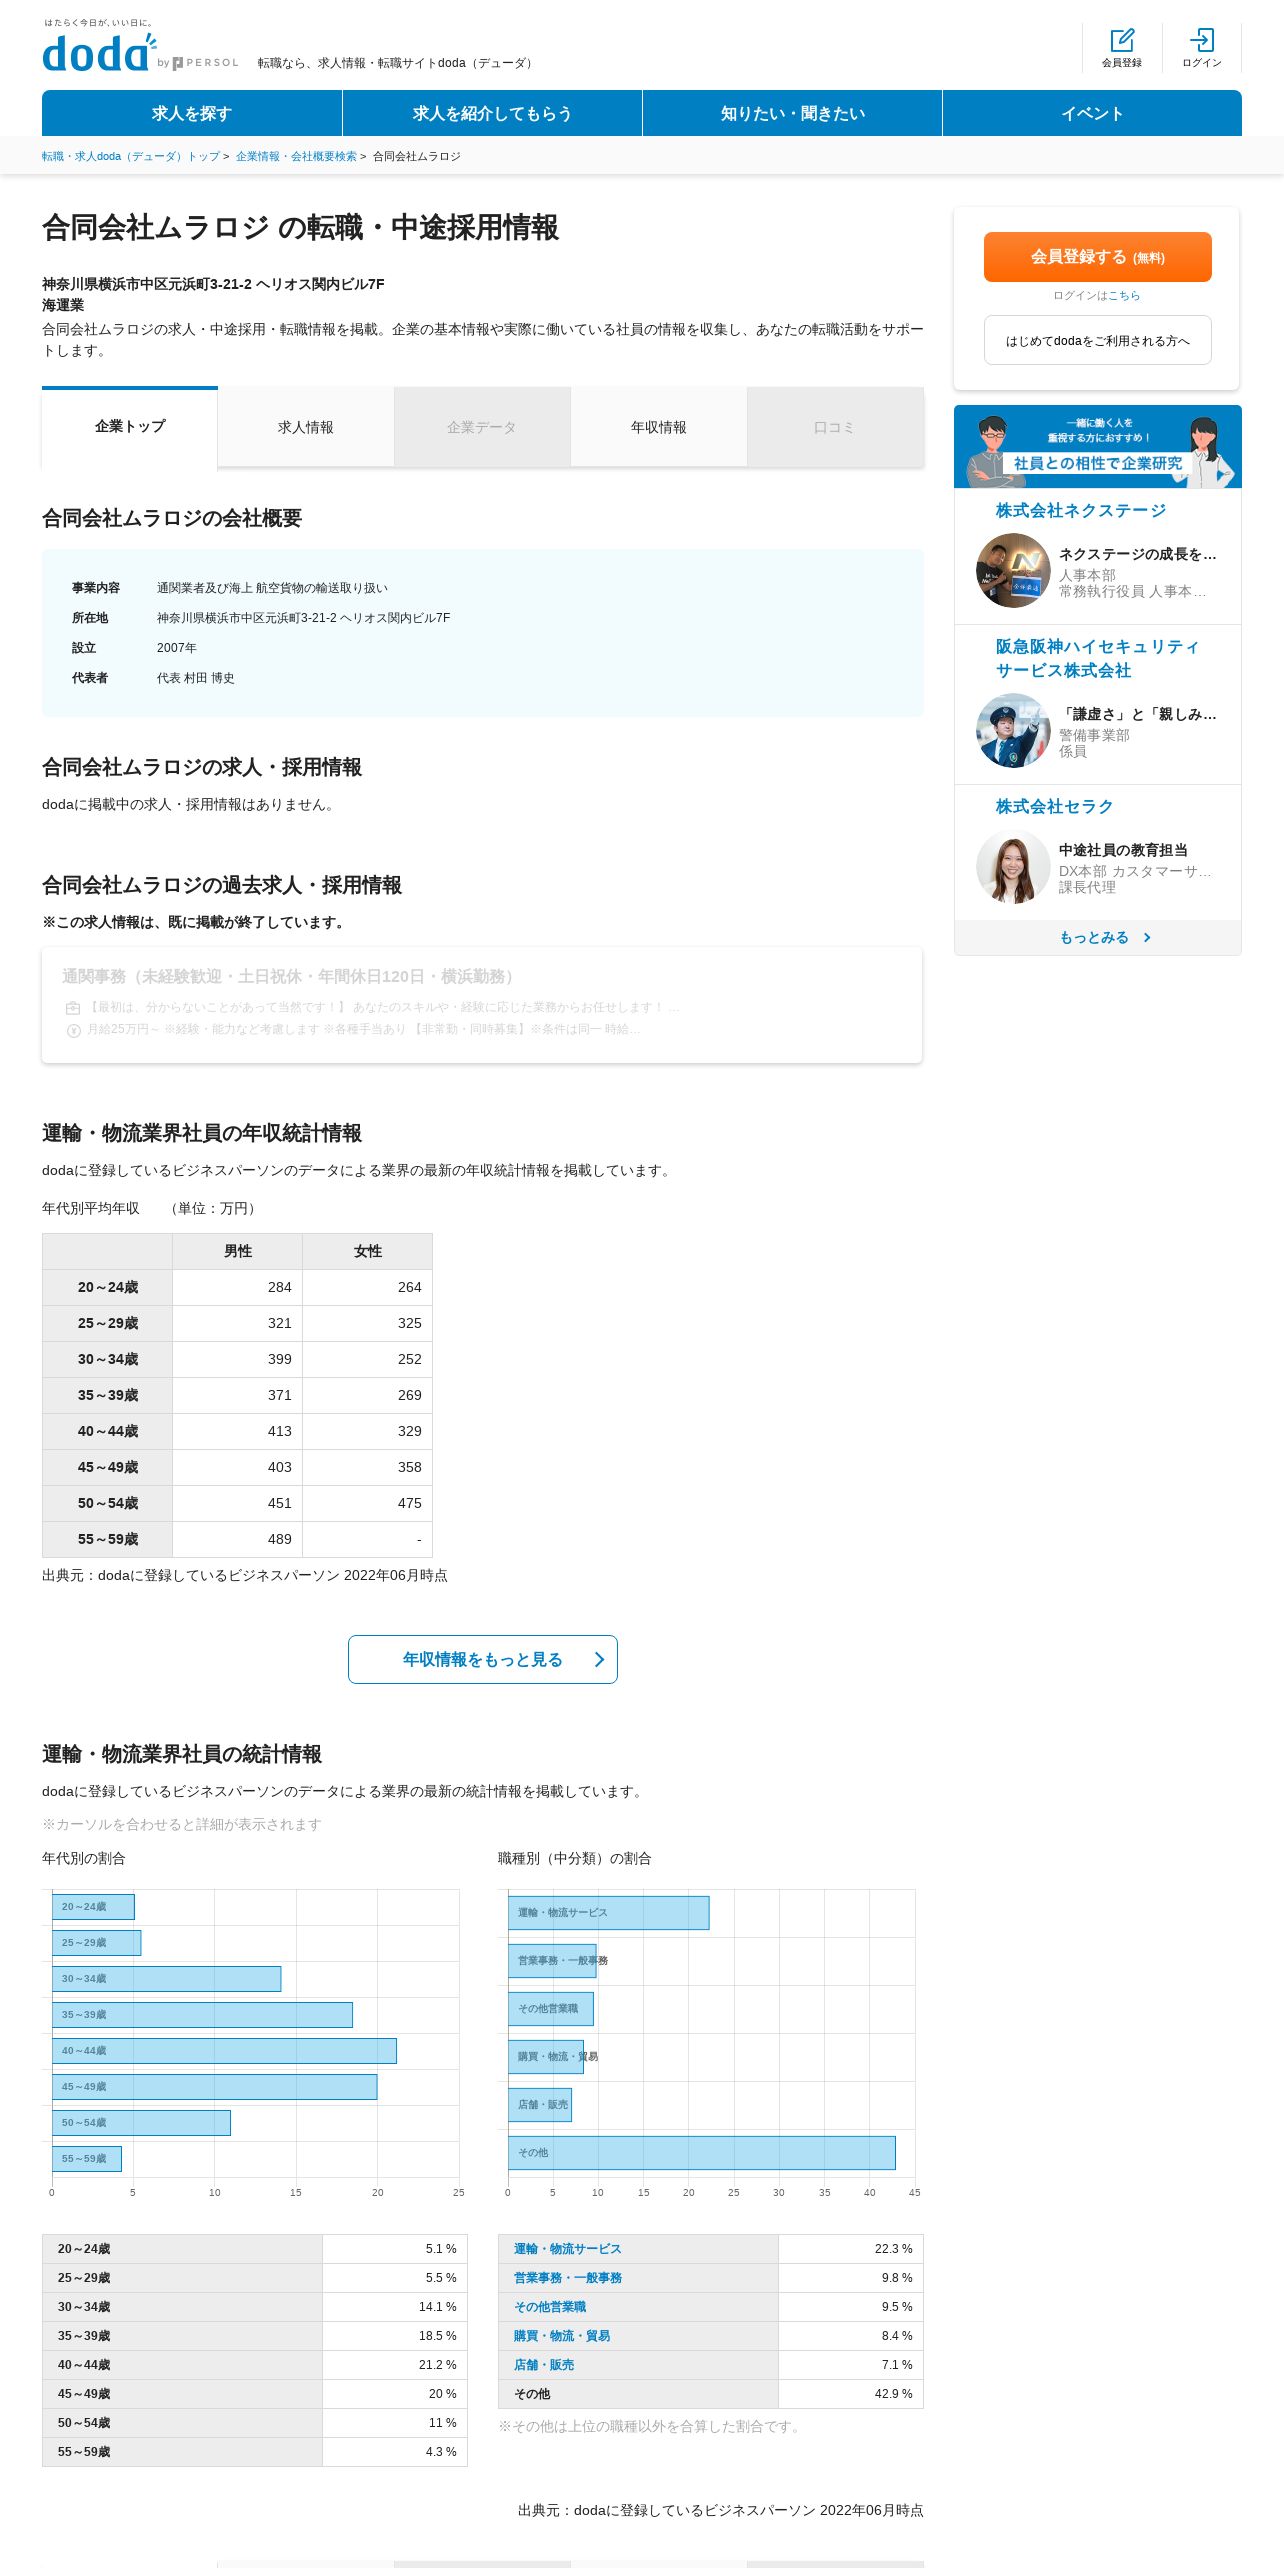This screenshot has height=2568, width=1284.
Task: Open 店舗・販売 table link
Action: pyautogui.click(x=544, y=2365)
